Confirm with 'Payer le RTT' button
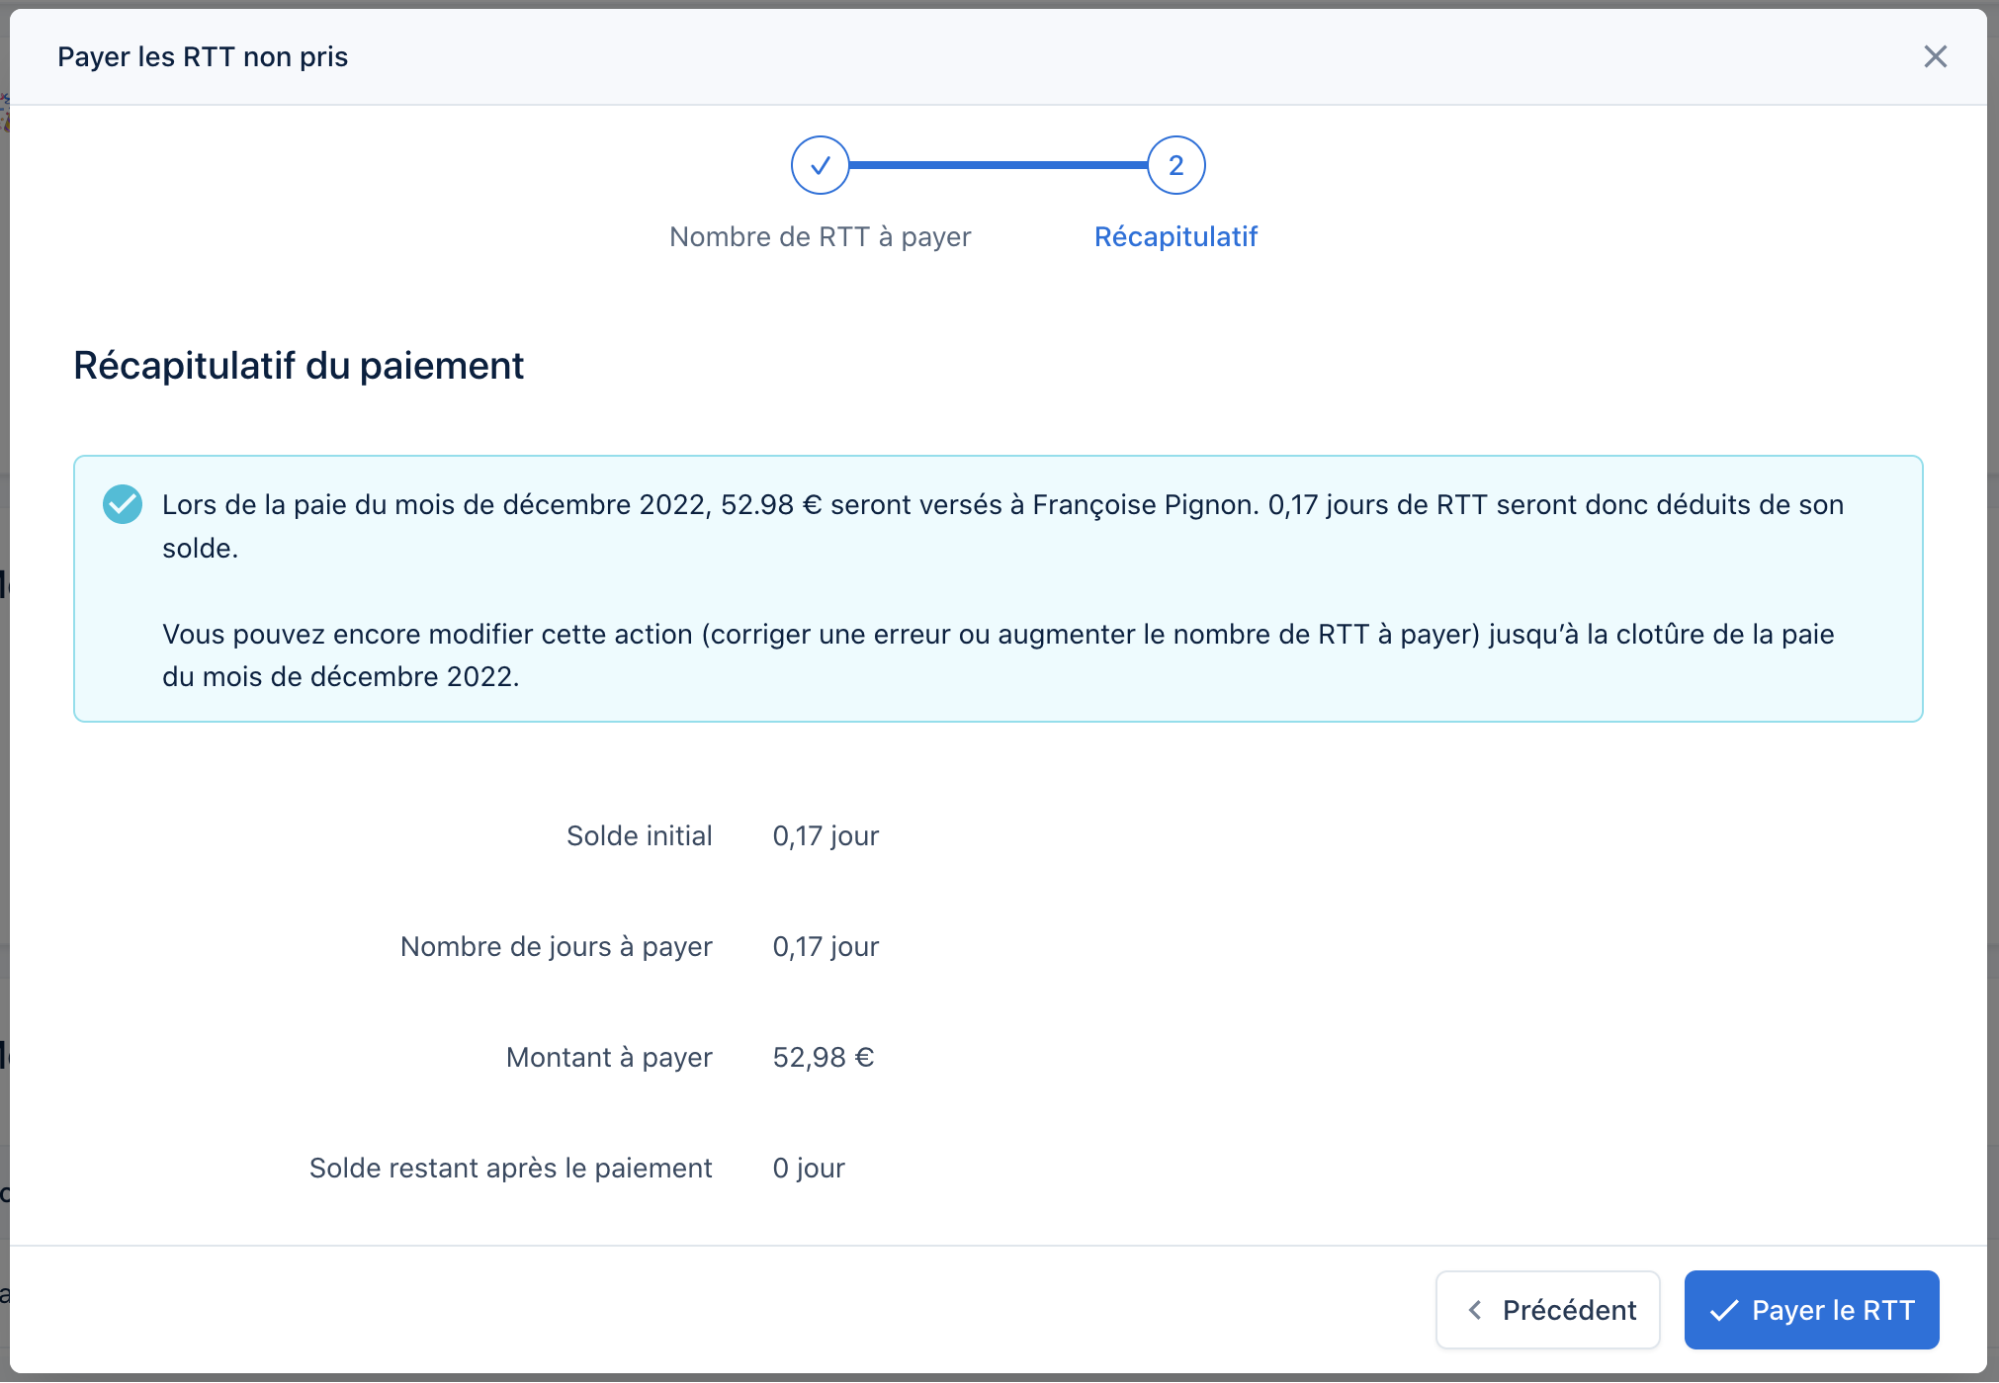1999x1383 pixels. pos(1811,1309)
